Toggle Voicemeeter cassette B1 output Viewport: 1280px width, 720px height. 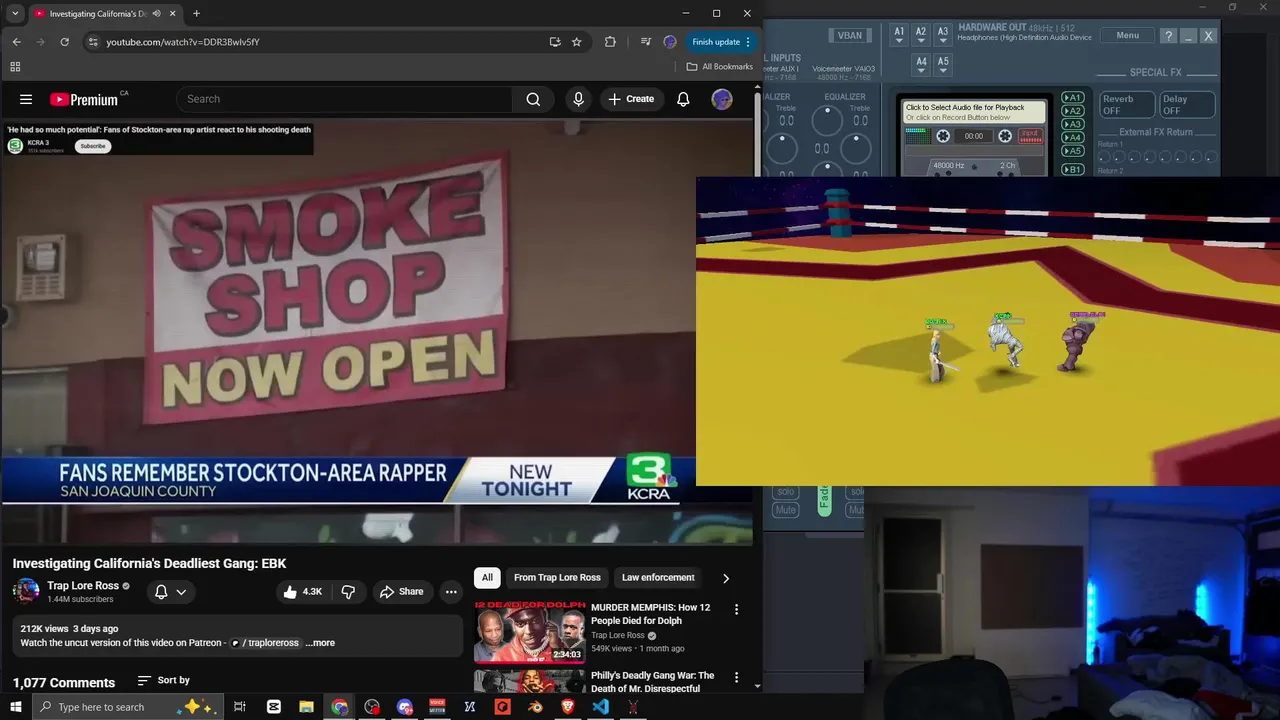1072,170
